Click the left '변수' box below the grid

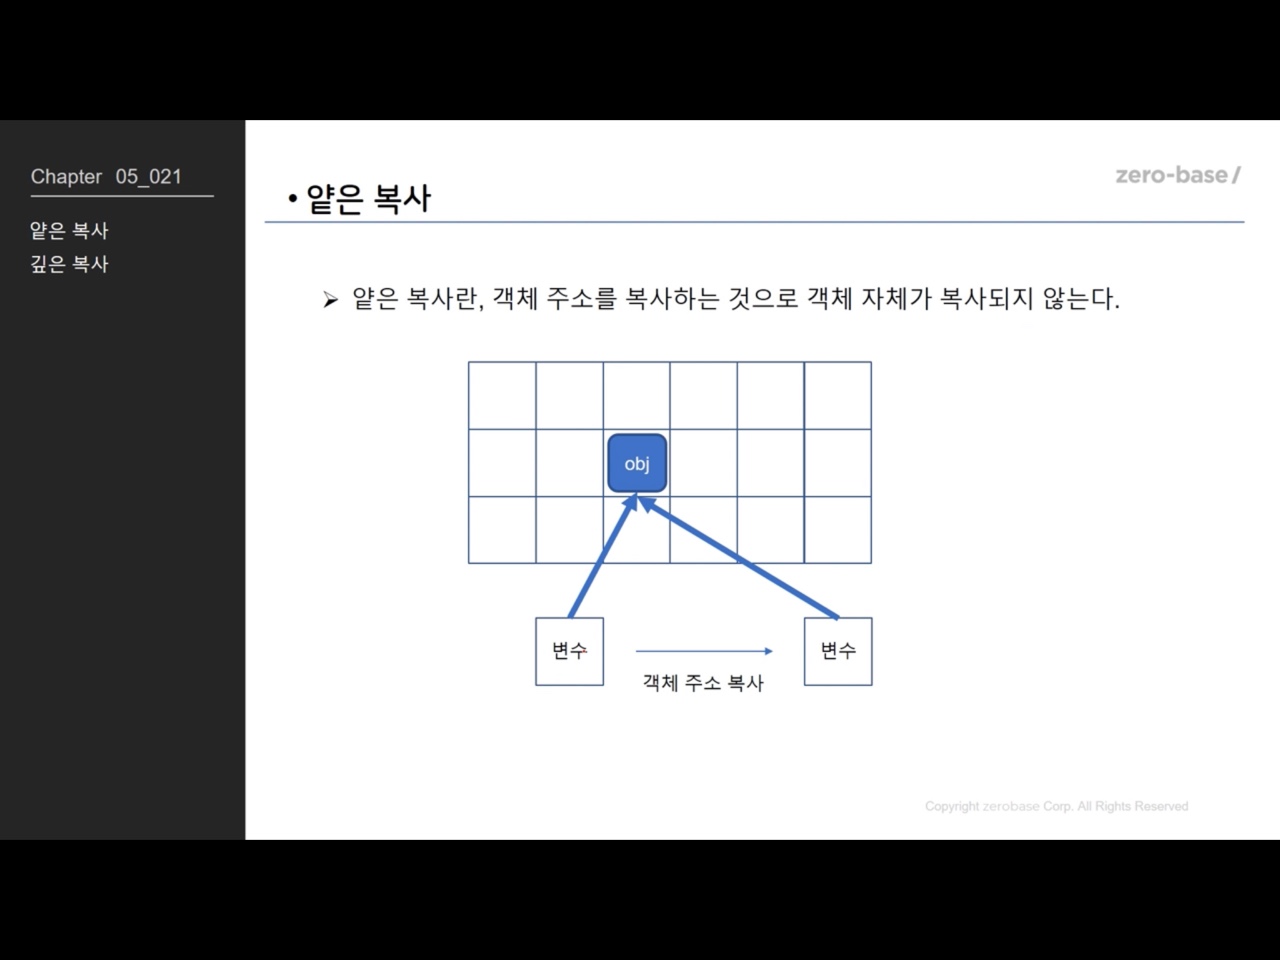click(569, 651)
